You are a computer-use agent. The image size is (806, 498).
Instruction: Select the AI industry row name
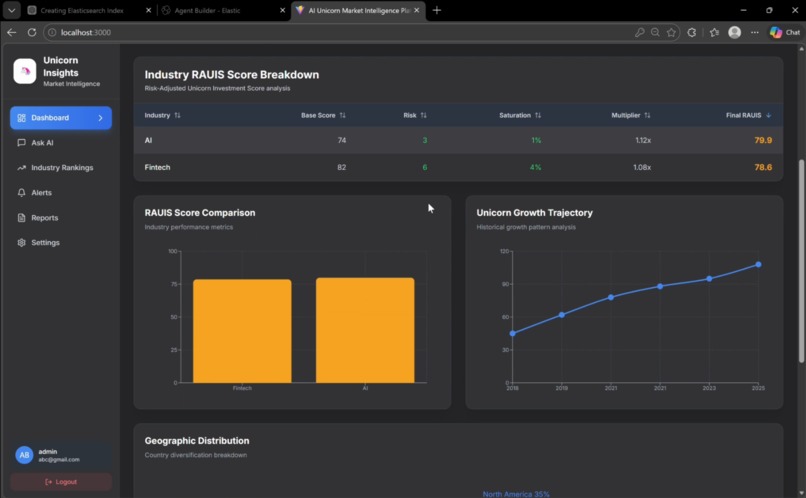(148, 140)
